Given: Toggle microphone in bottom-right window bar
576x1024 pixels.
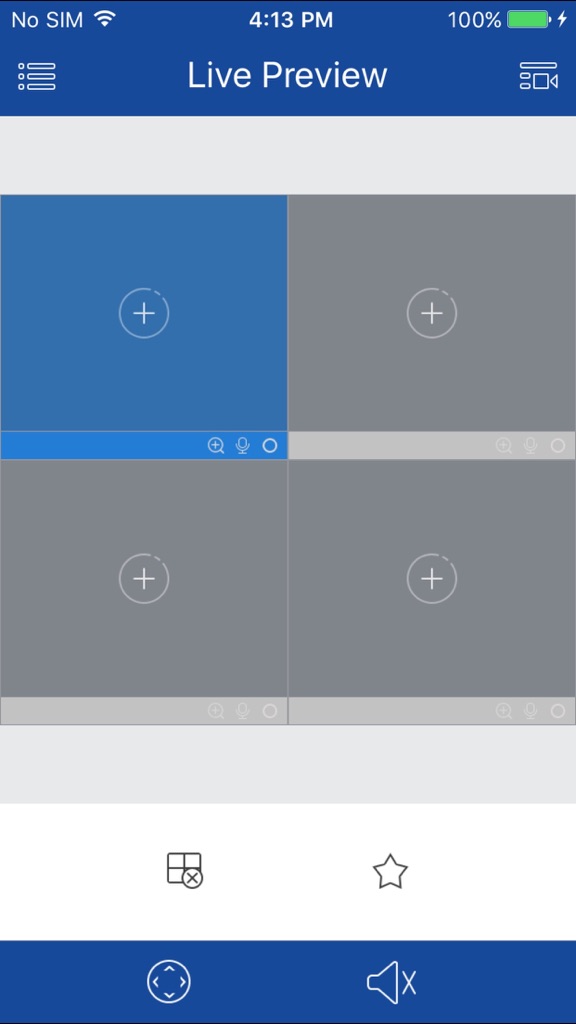Looking at the screenshot, I should 531,711.
